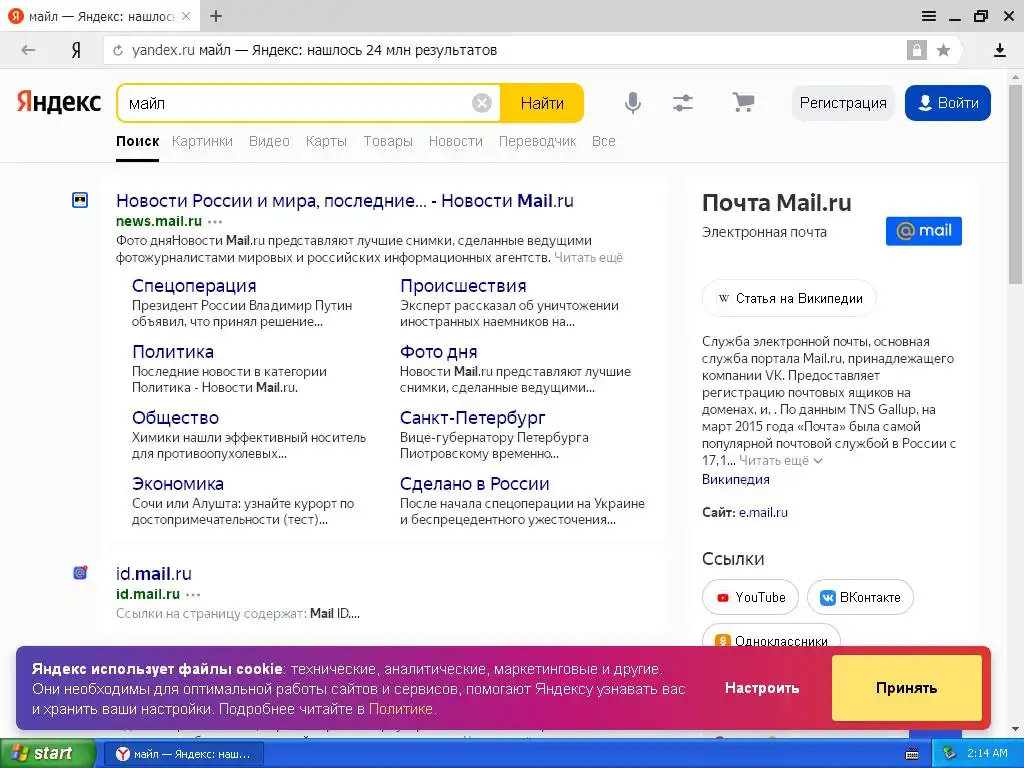Expand description via Читать ещё chevron in sidebar
Viewport: 1024px width, 768px height.
pos(780,460)
